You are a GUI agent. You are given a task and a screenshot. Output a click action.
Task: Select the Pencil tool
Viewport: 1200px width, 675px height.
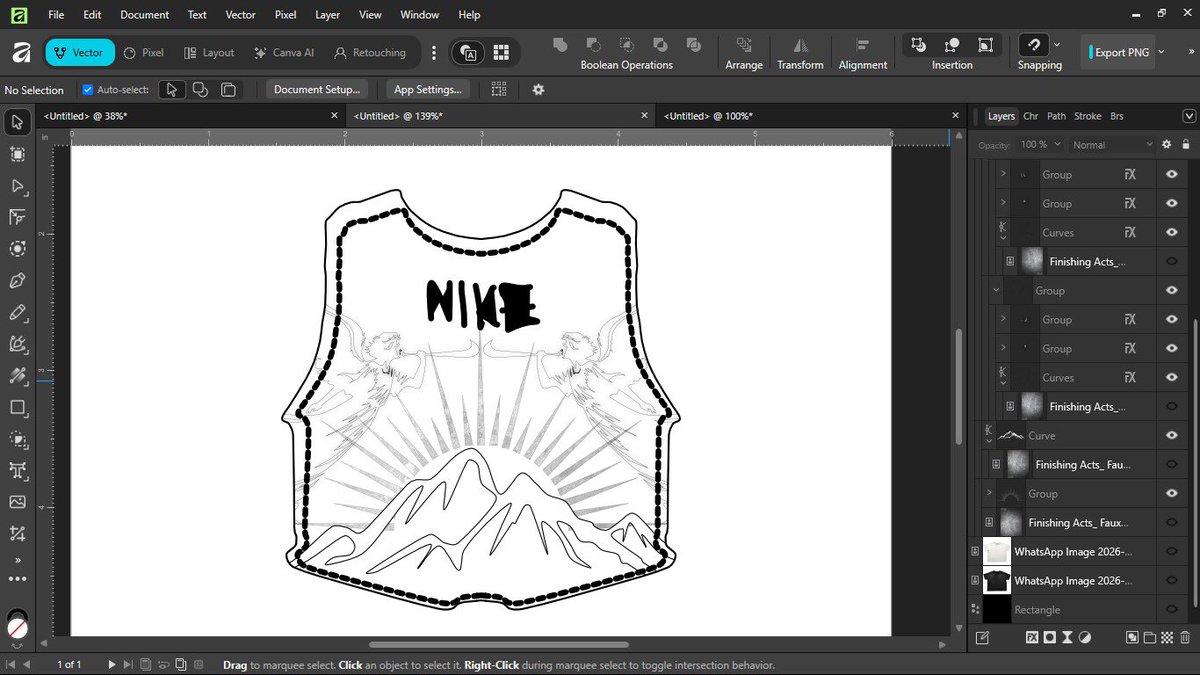(x=17, y=313)
